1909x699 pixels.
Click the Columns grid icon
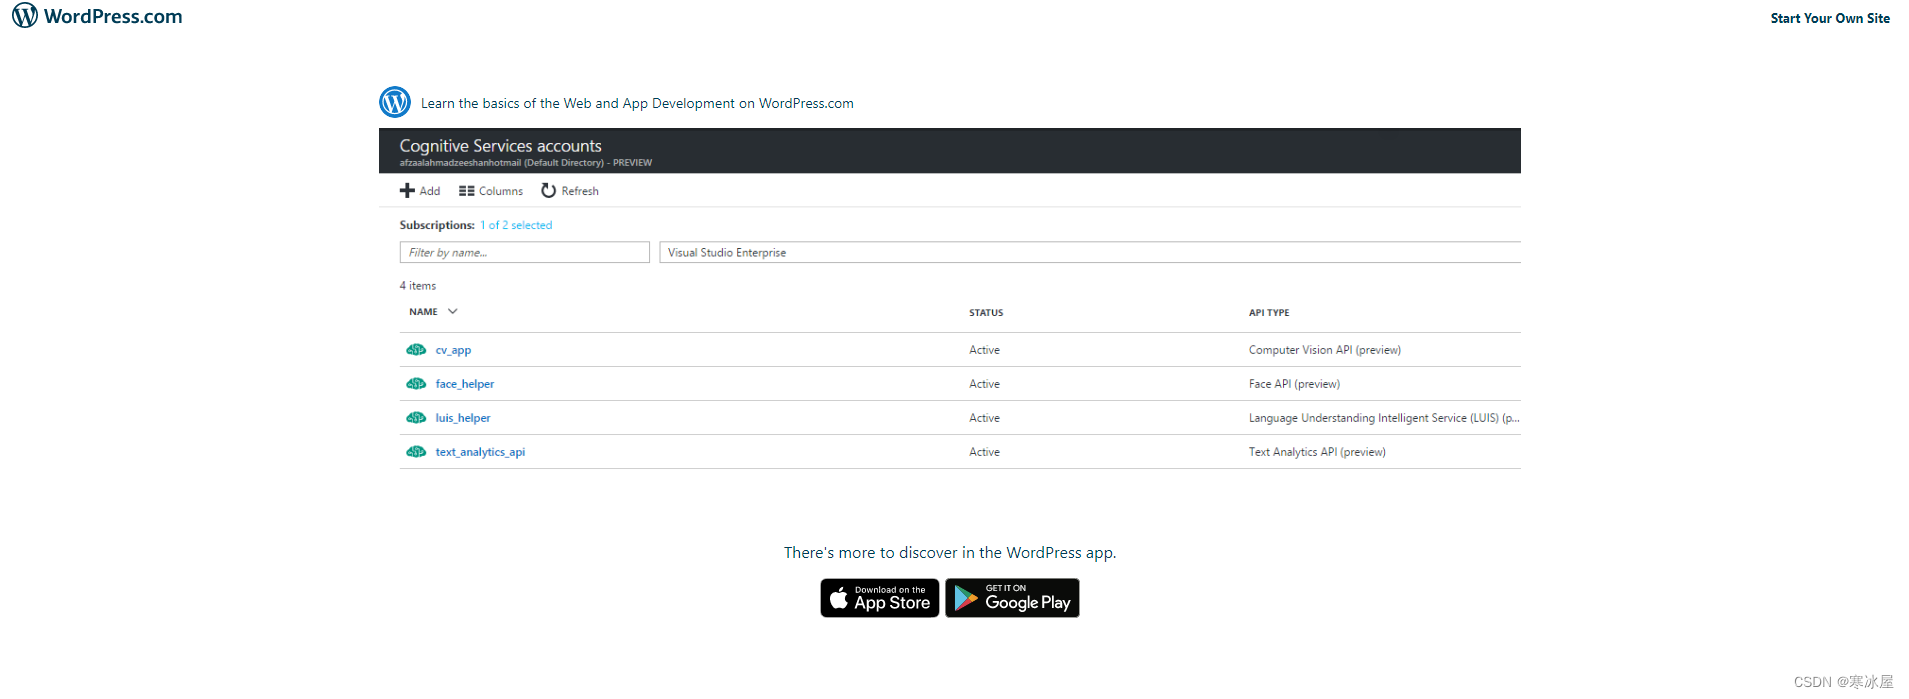click(466, 191)
